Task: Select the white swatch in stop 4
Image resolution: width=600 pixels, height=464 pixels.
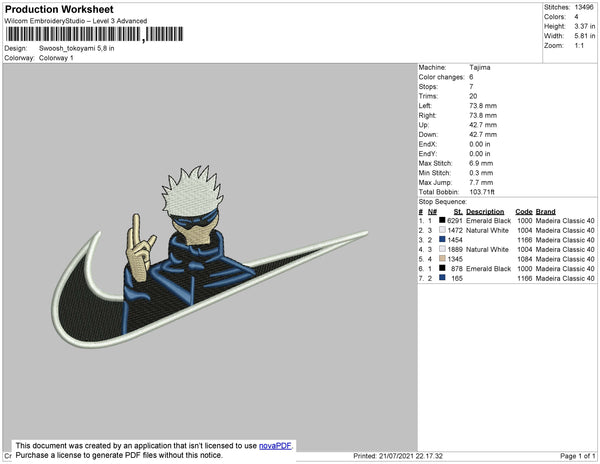Action: point(442,249)
